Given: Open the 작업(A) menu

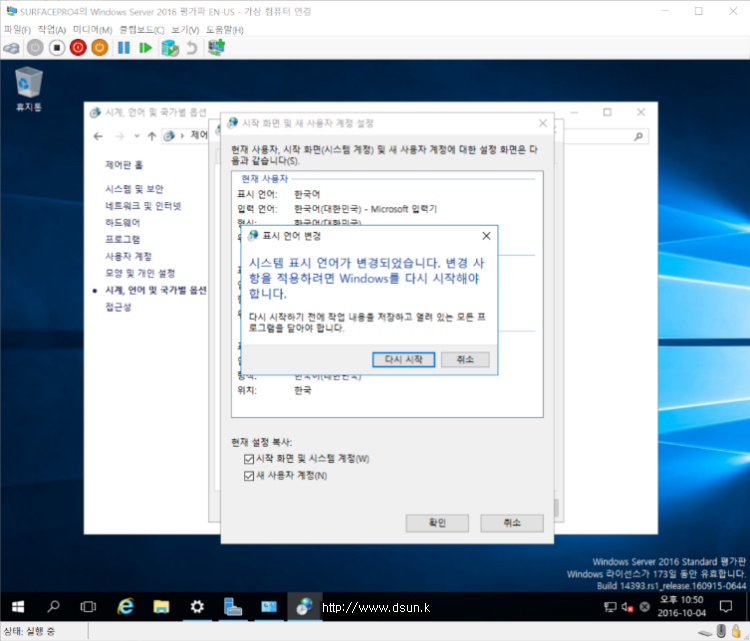Looking at the screenshot, I should point(52,30).
